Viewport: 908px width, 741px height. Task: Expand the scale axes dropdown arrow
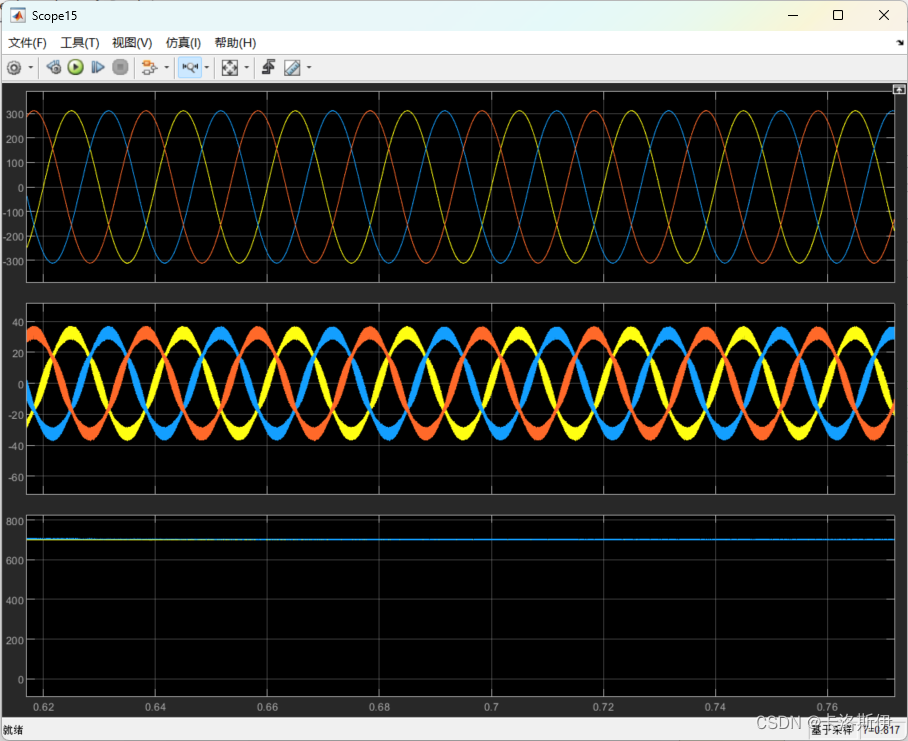247,68
